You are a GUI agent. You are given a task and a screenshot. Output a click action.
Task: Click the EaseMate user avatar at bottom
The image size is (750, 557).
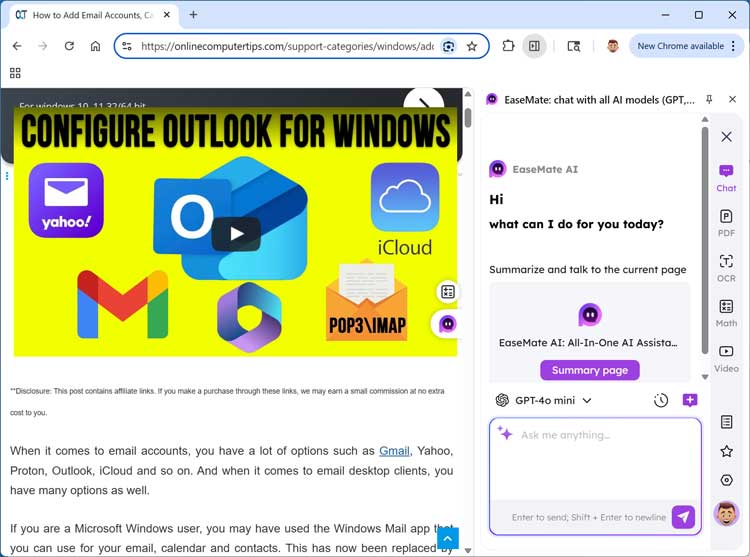(x=726, y=514)
